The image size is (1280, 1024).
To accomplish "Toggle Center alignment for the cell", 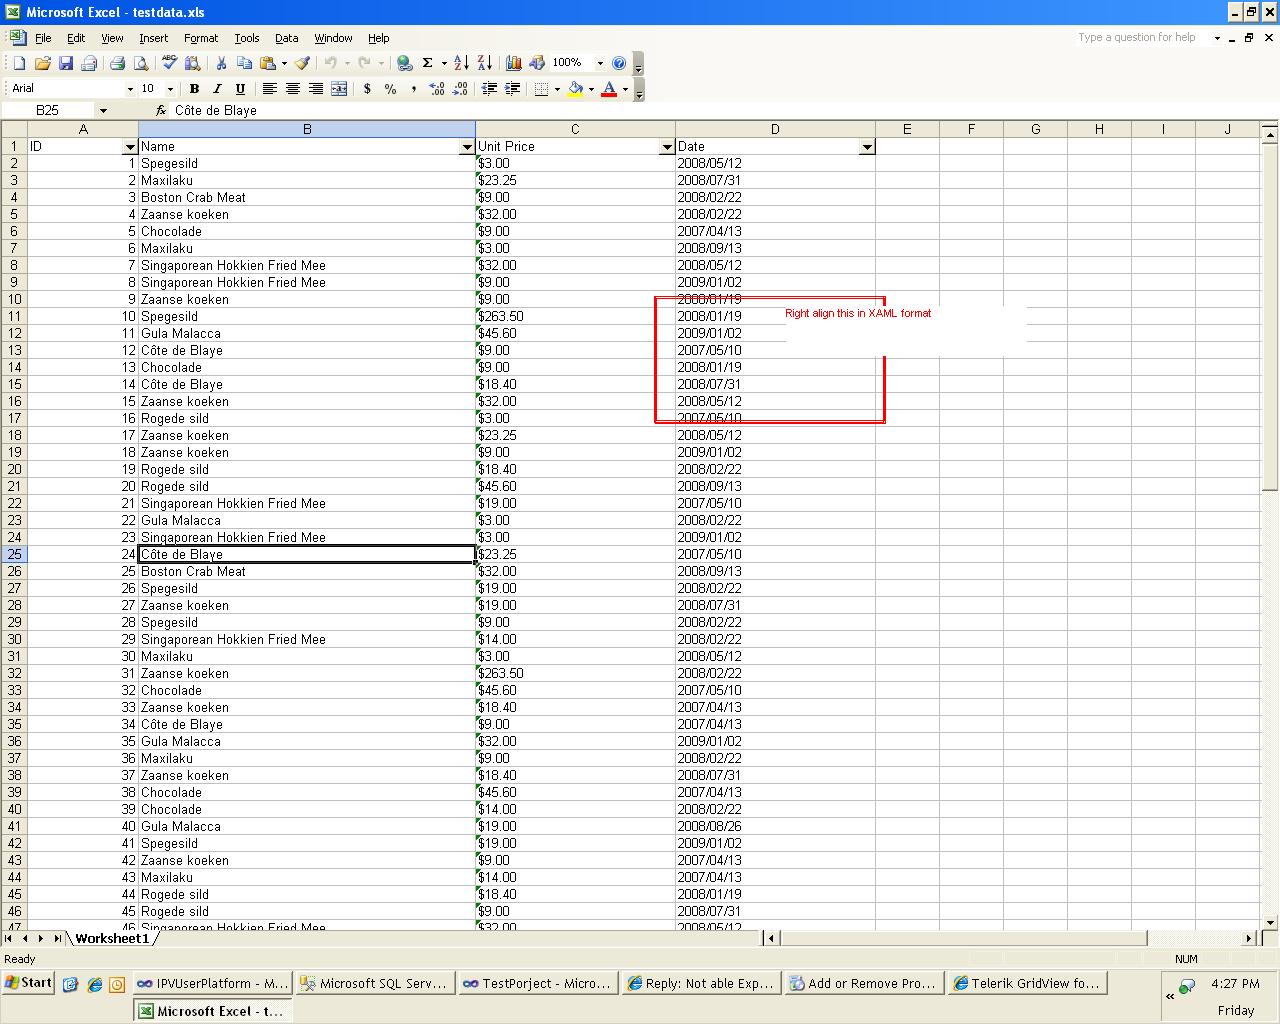I will 293,89.
